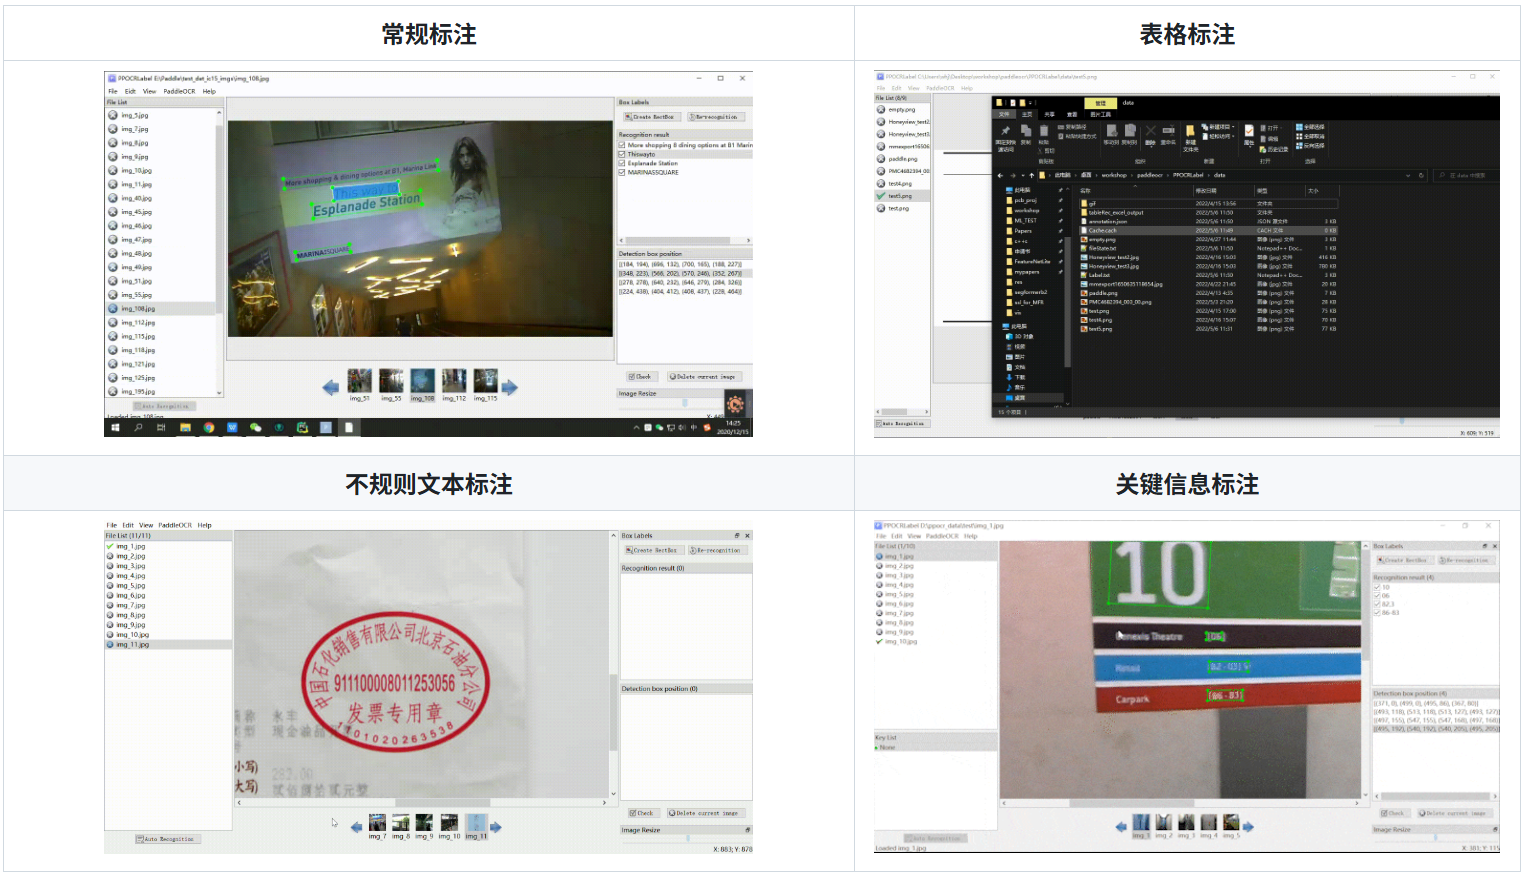1525x877 pixels.
Task: Close the Box Labels panel in 关键信息标注 window
Action: coord(1495,546)
